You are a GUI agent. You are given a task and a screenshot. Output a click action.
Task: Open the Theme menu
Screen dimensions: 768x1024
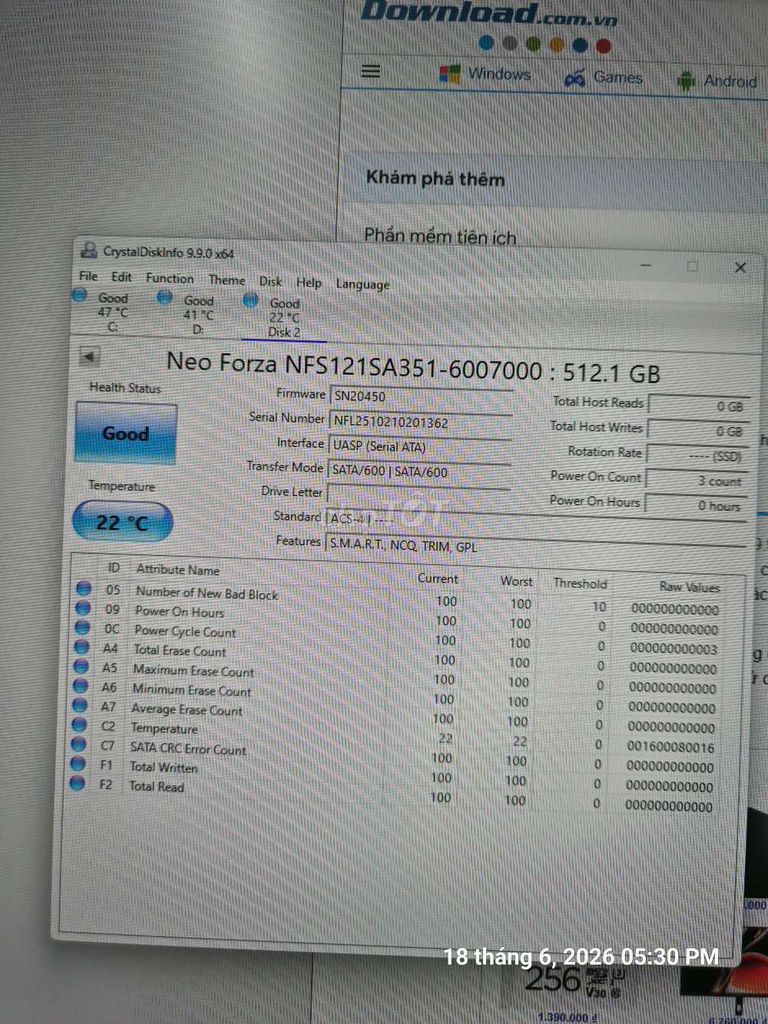pyautogui.click(x=227, y=280)
